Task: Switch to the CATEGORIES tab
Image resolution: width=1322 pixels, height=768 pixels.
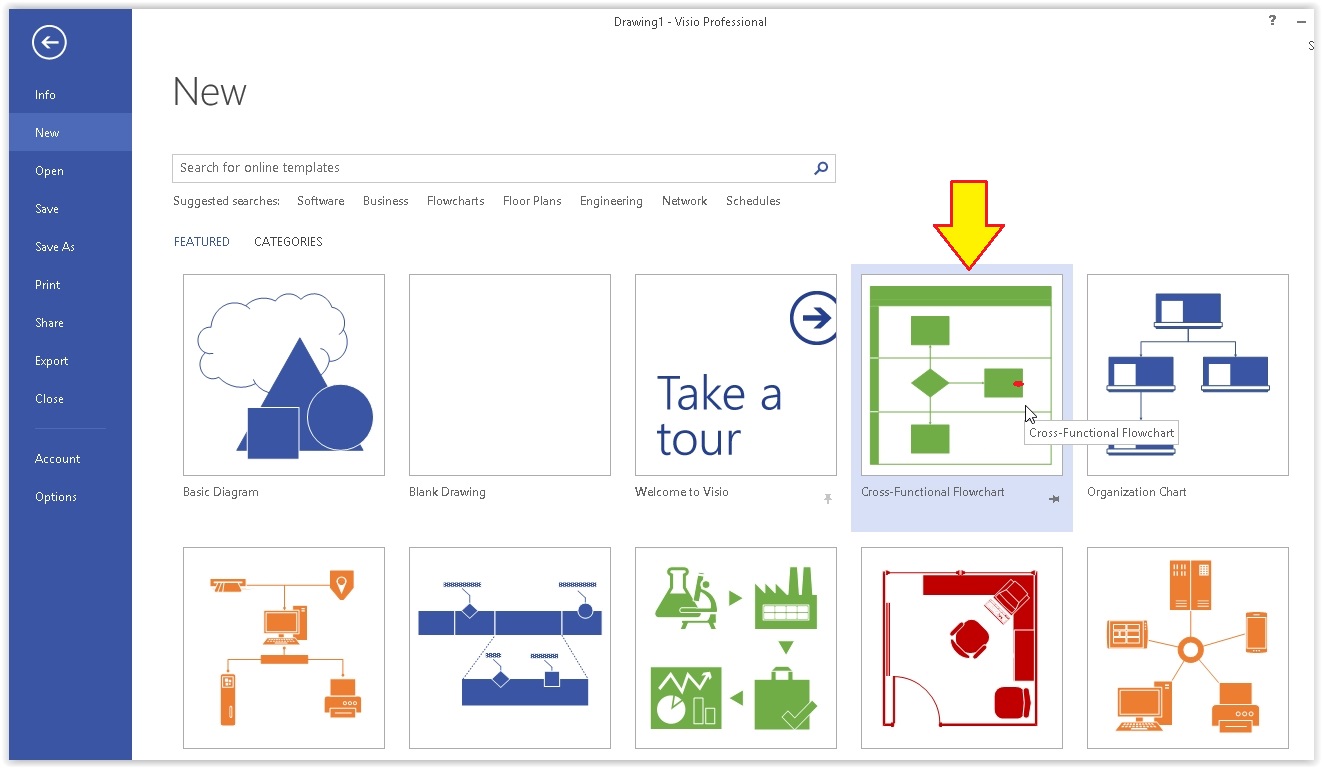Action: (x=288, y=241)
